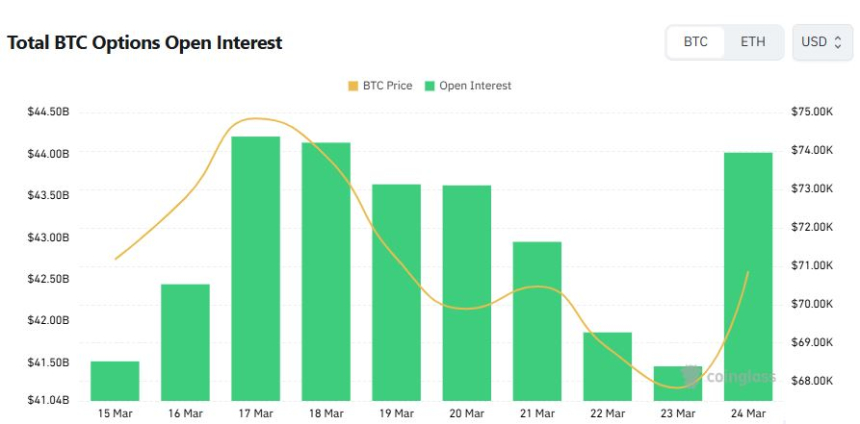Click the Total BTC Options Open Interest title
This screenshot has height=424, width=860.
[x=145, y=43]
